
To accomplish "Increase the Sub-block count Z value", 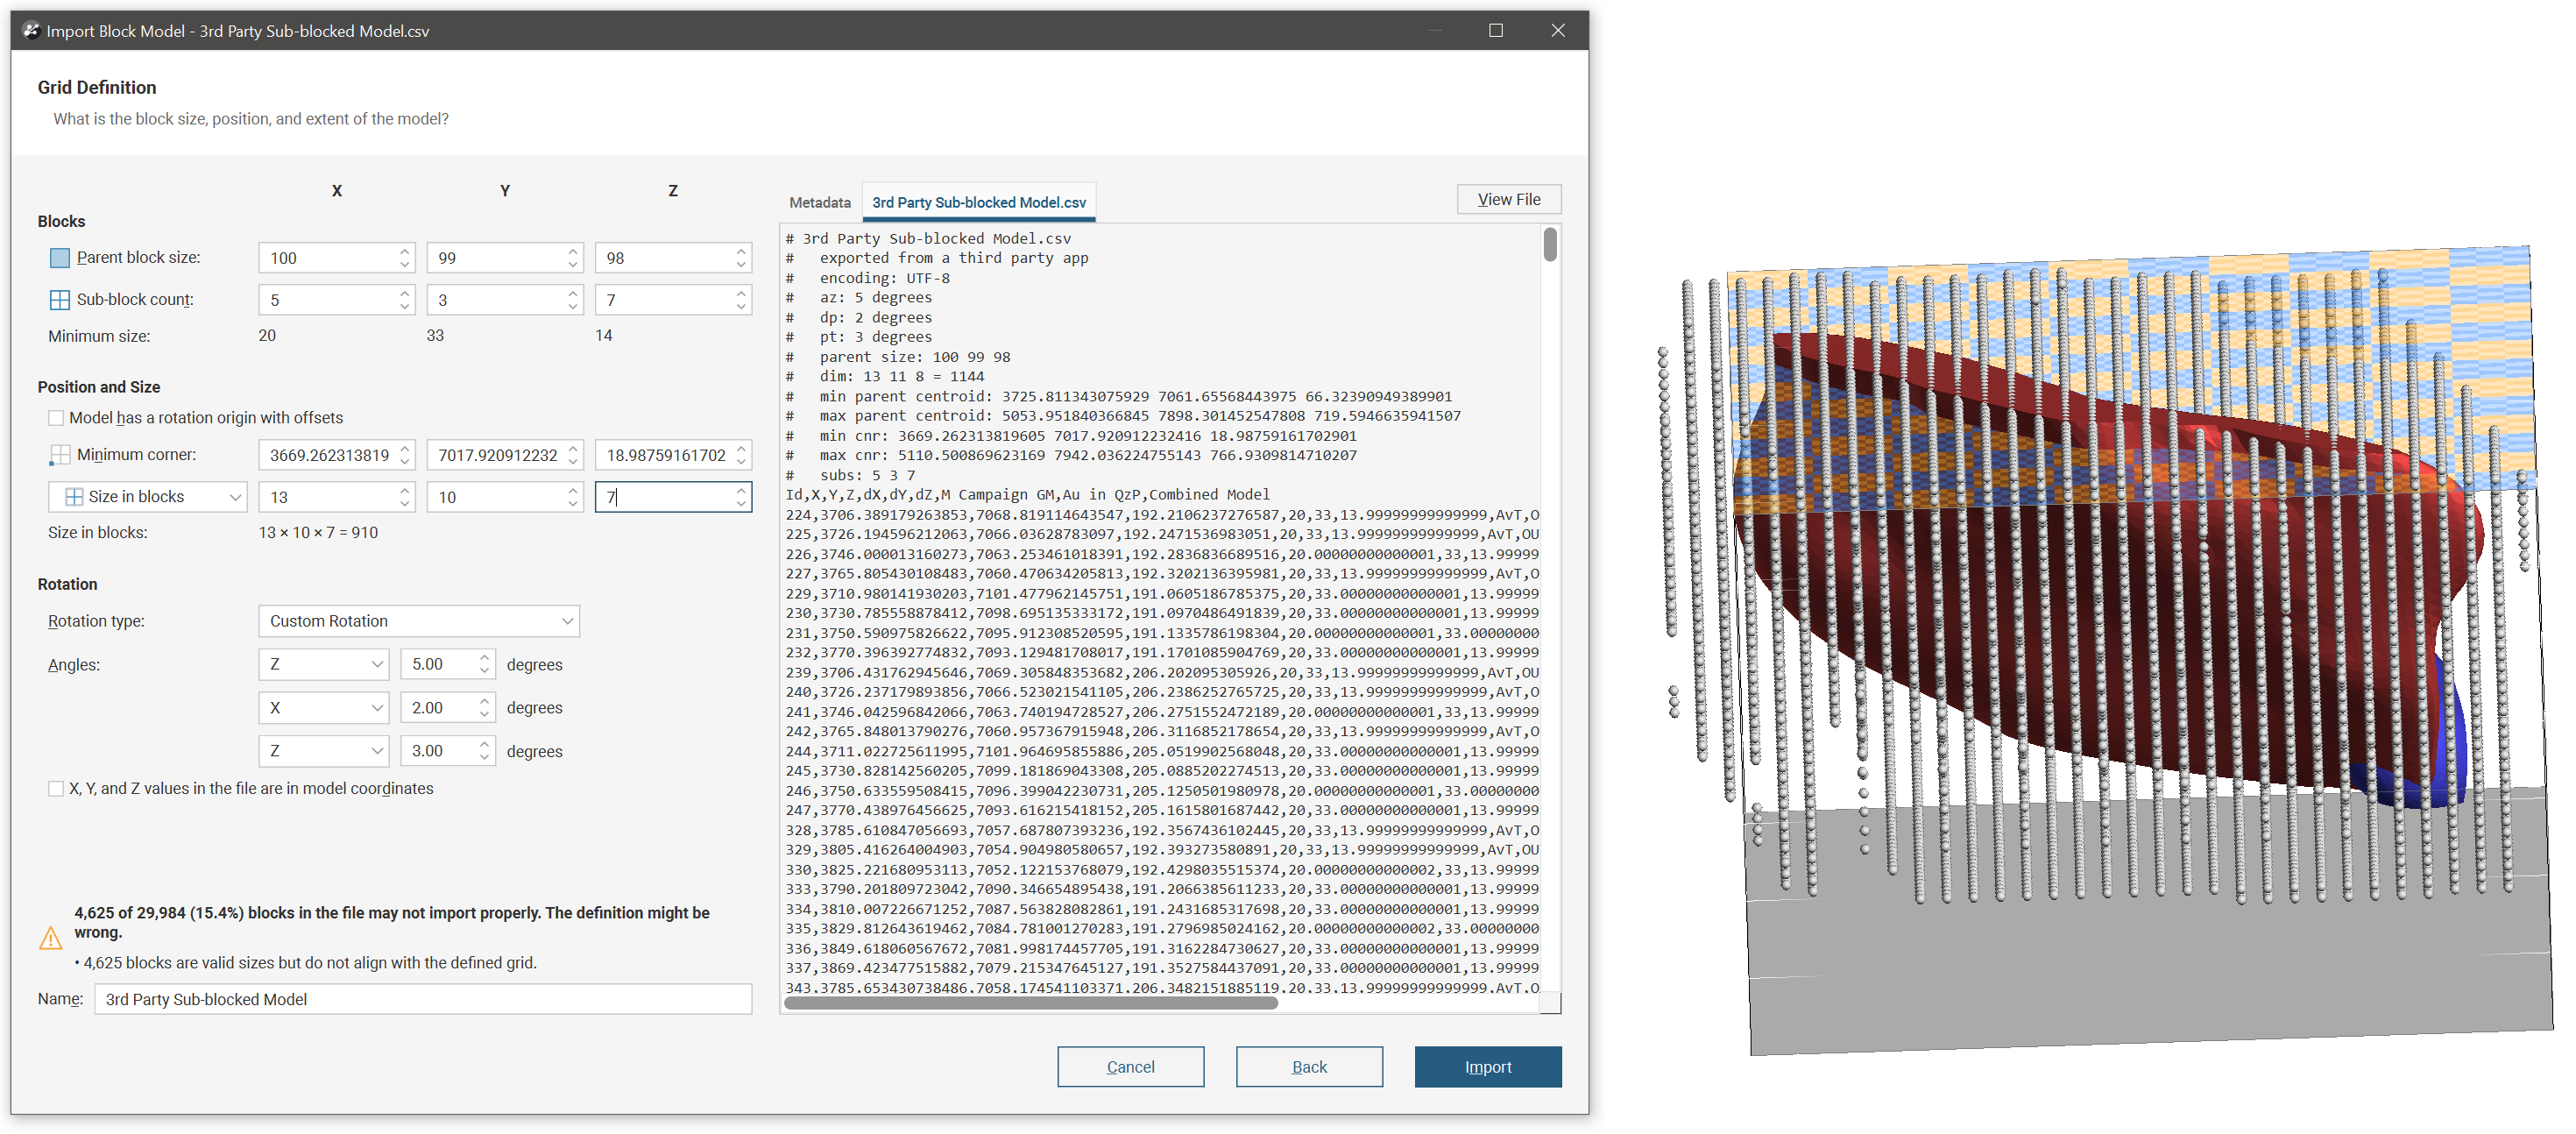I will pyautogui.click(x=740, y=294).
